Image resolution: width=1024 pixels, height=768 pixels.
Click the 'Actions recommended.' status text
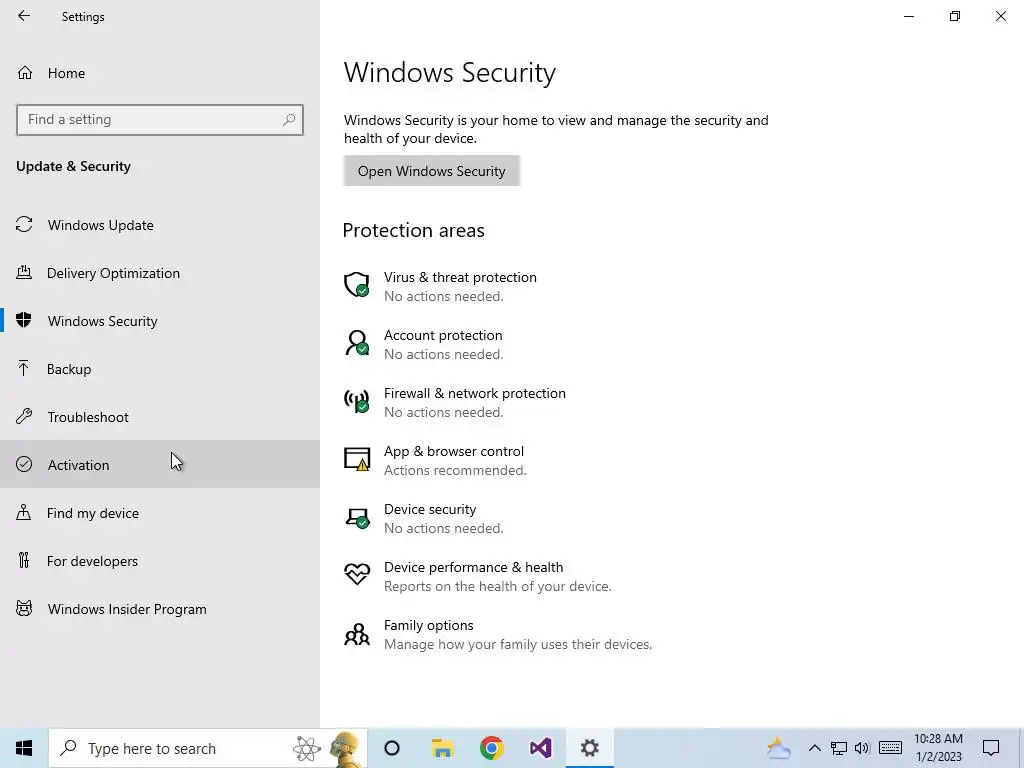tap(455, 470)
